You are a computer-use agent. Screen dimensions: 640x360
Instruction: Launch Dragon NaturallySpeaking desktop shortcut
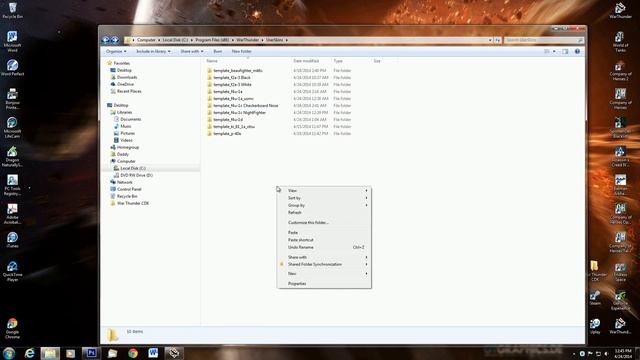tap(12, 156)
